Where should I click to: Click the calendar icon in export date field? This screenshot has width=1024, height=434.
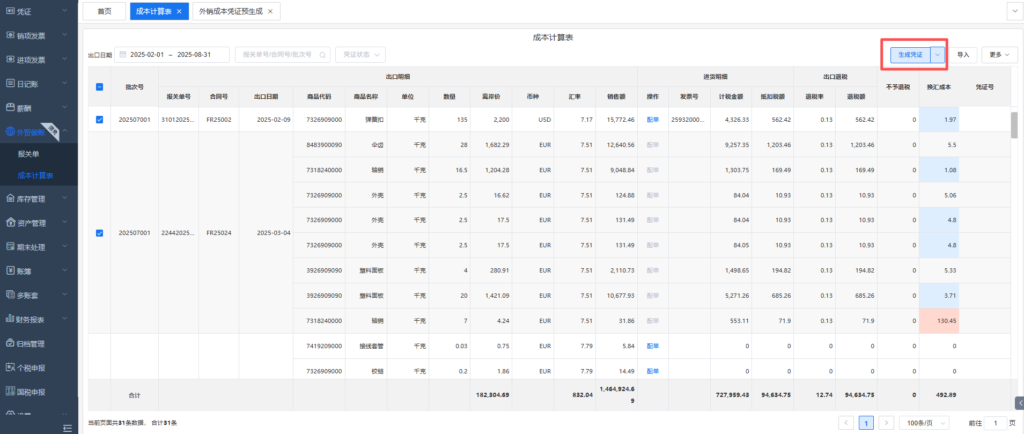122,54
